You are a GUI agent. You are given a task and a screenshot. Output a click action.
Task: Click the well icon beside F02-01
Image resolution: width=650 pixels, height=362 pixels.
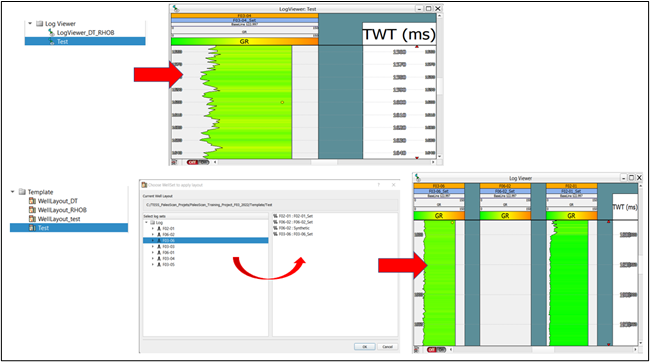pyautogui.click(x=159, y=228)
